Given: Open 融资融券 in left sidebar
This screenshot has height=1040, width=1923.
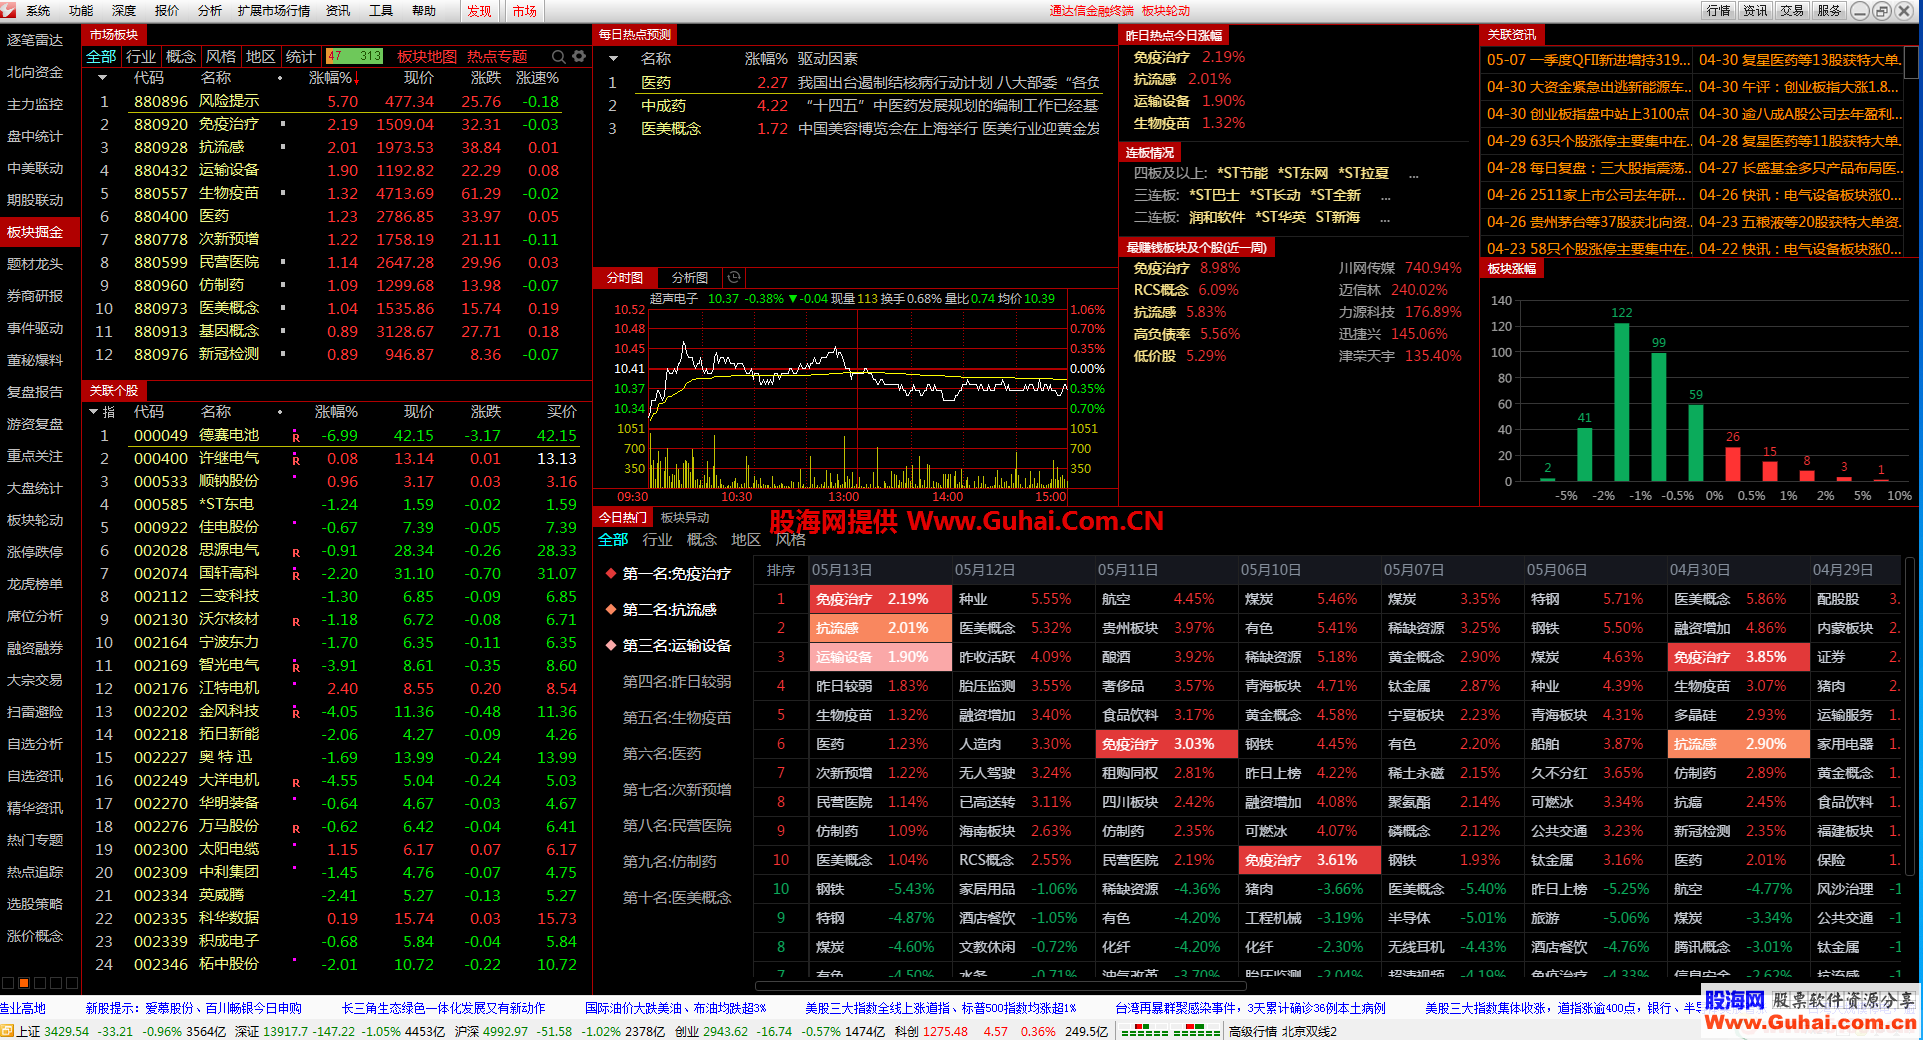Looking at the screenshot, I should (x=35, y=648).
